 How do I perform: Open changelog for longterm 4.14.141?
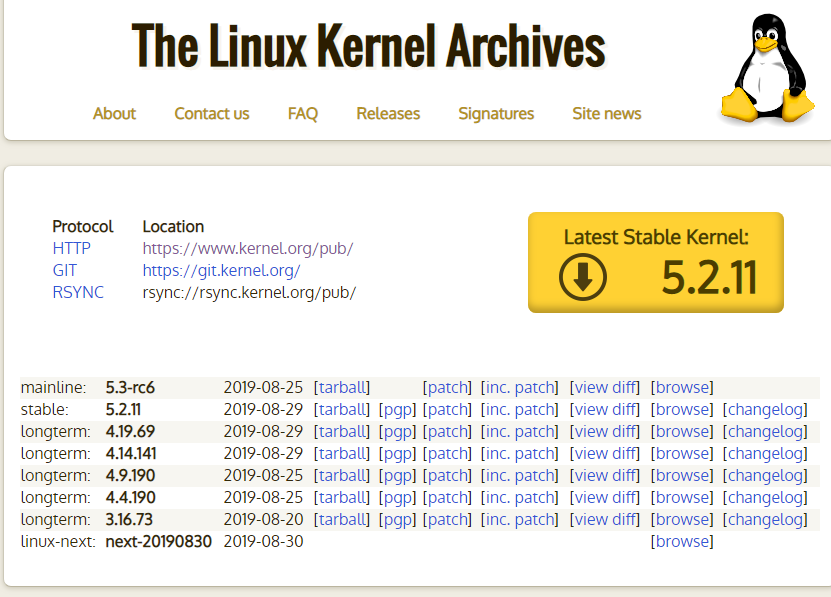765,454
